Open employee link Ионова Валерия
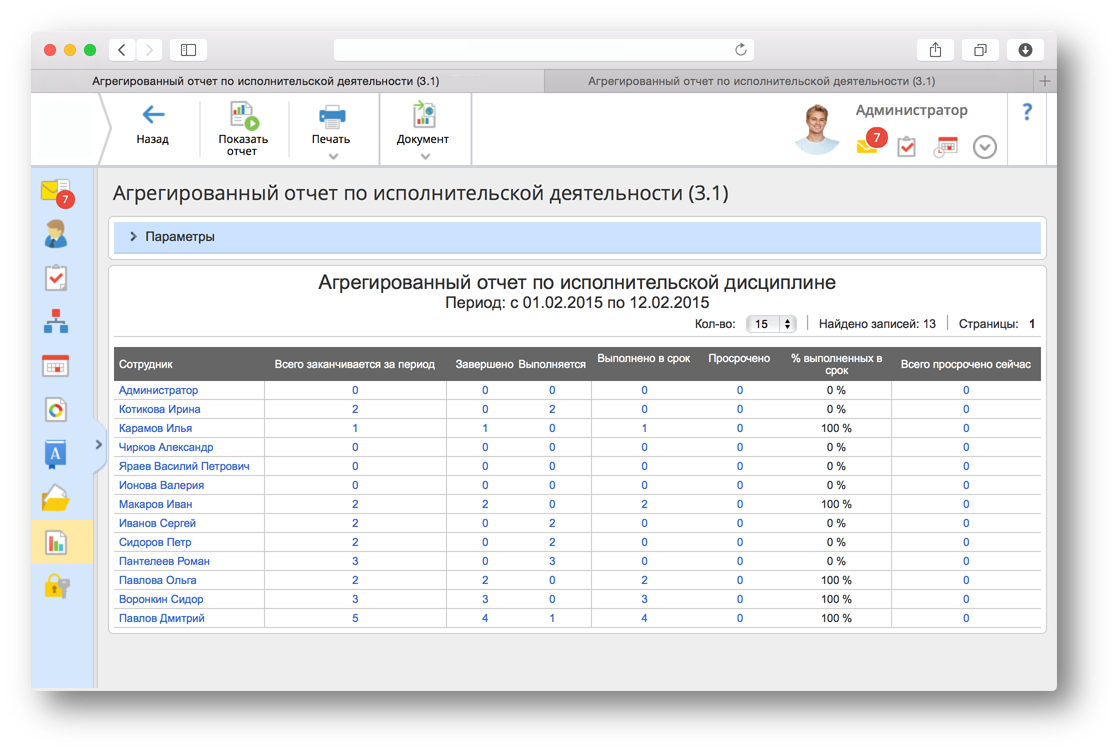The width and height of the screenshot is (1119, 753). coord(161,485)
